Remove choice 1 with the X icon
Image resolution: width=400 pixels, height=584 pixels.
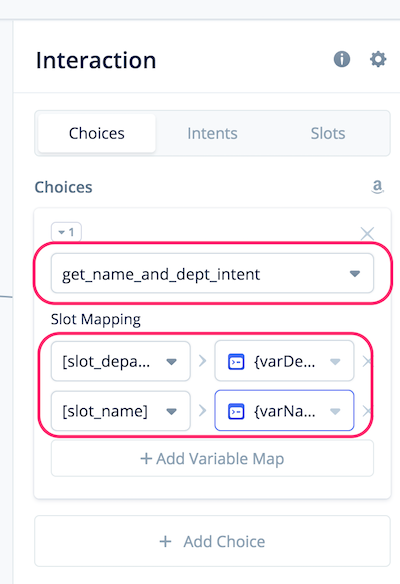(x=367, y=234)
